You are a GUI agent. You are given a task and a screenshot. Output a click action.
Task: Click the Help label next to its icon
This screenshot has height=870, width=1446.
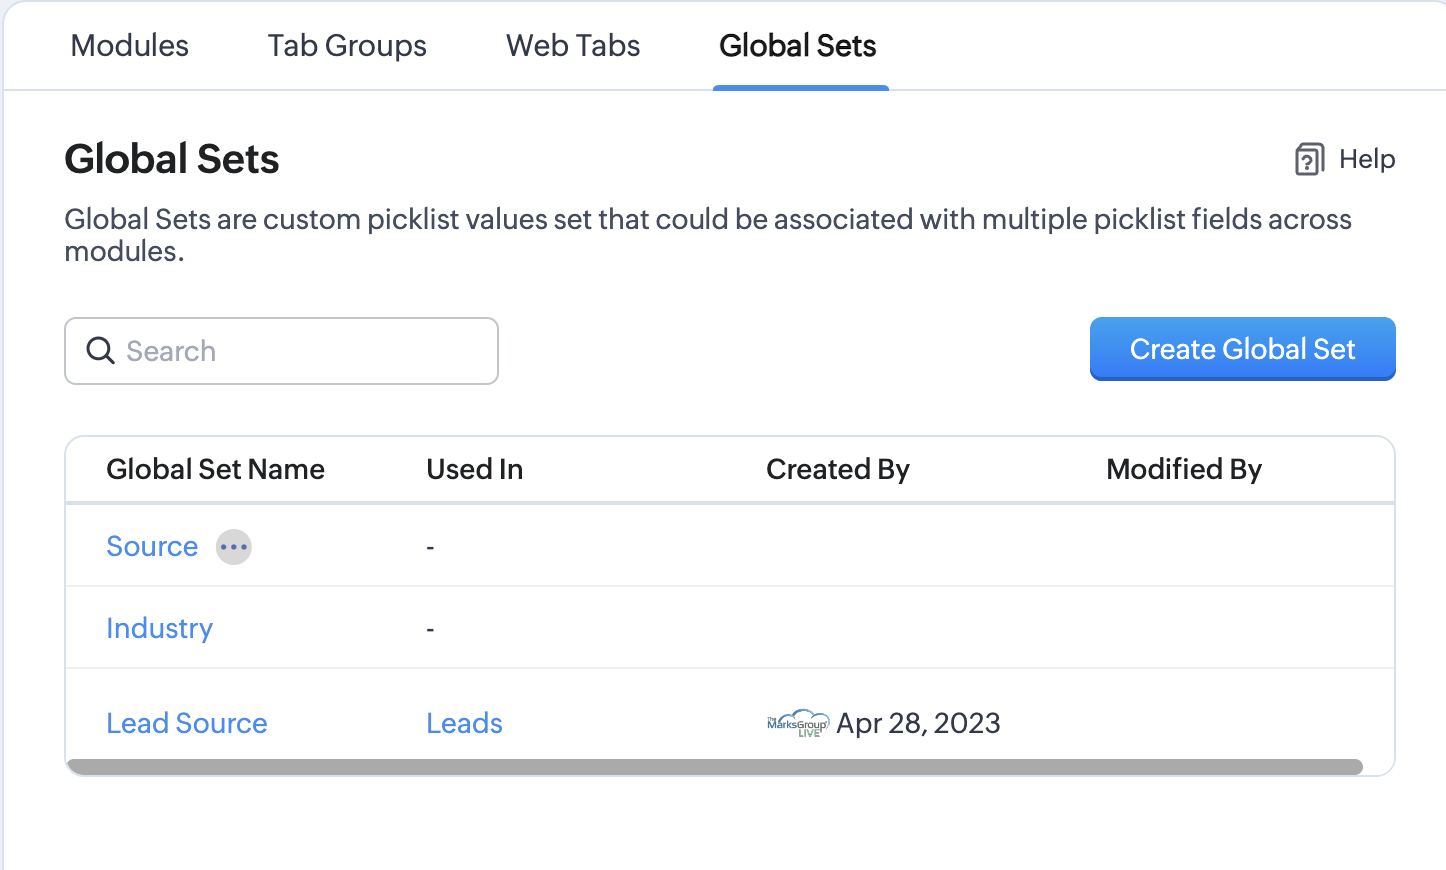point(1367,159)
